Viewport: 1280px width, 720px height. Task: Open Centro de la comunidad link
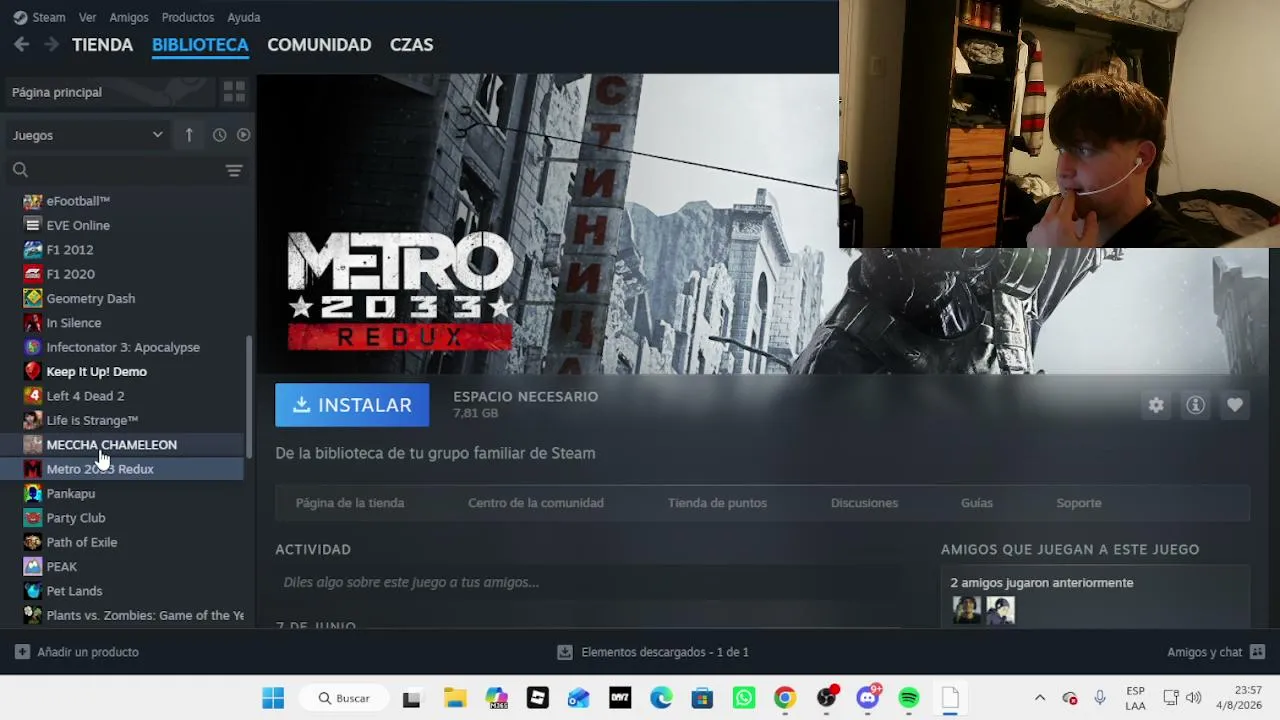click(536, 503)
